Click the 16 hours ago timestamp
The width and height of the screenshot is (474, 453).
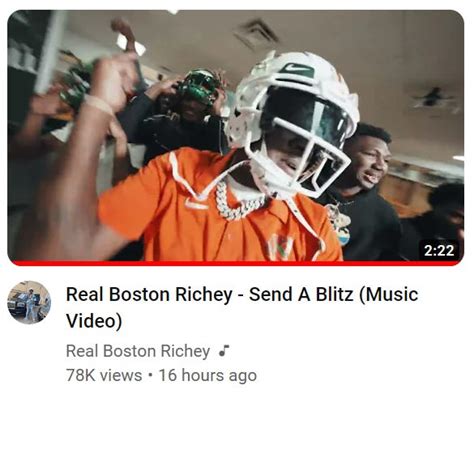point(208,375)
